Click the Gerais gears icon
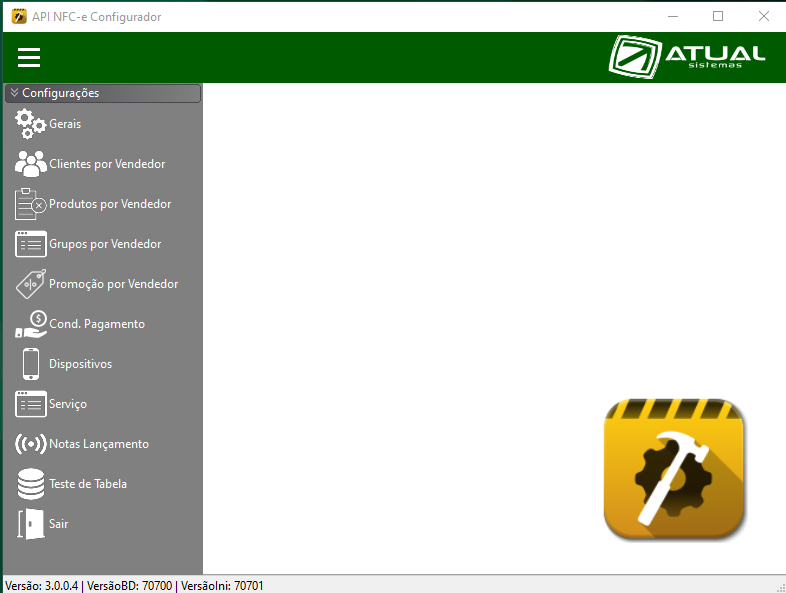 (x=30, y=124)
